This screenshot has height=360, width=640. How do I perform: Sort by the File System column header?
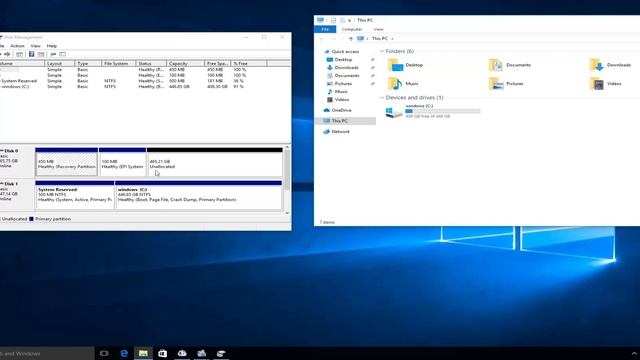coord(119,64)
